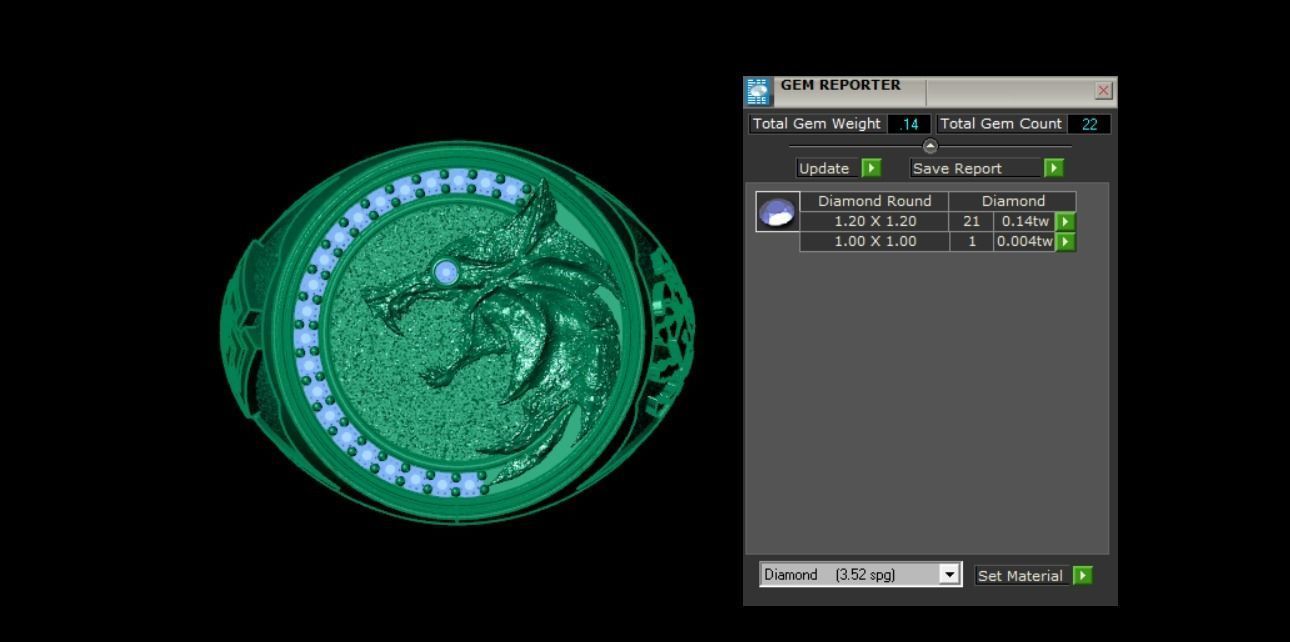Click the quantity cell showing 21
This screenshot has height=642, width=1290.
click(971, 221)
